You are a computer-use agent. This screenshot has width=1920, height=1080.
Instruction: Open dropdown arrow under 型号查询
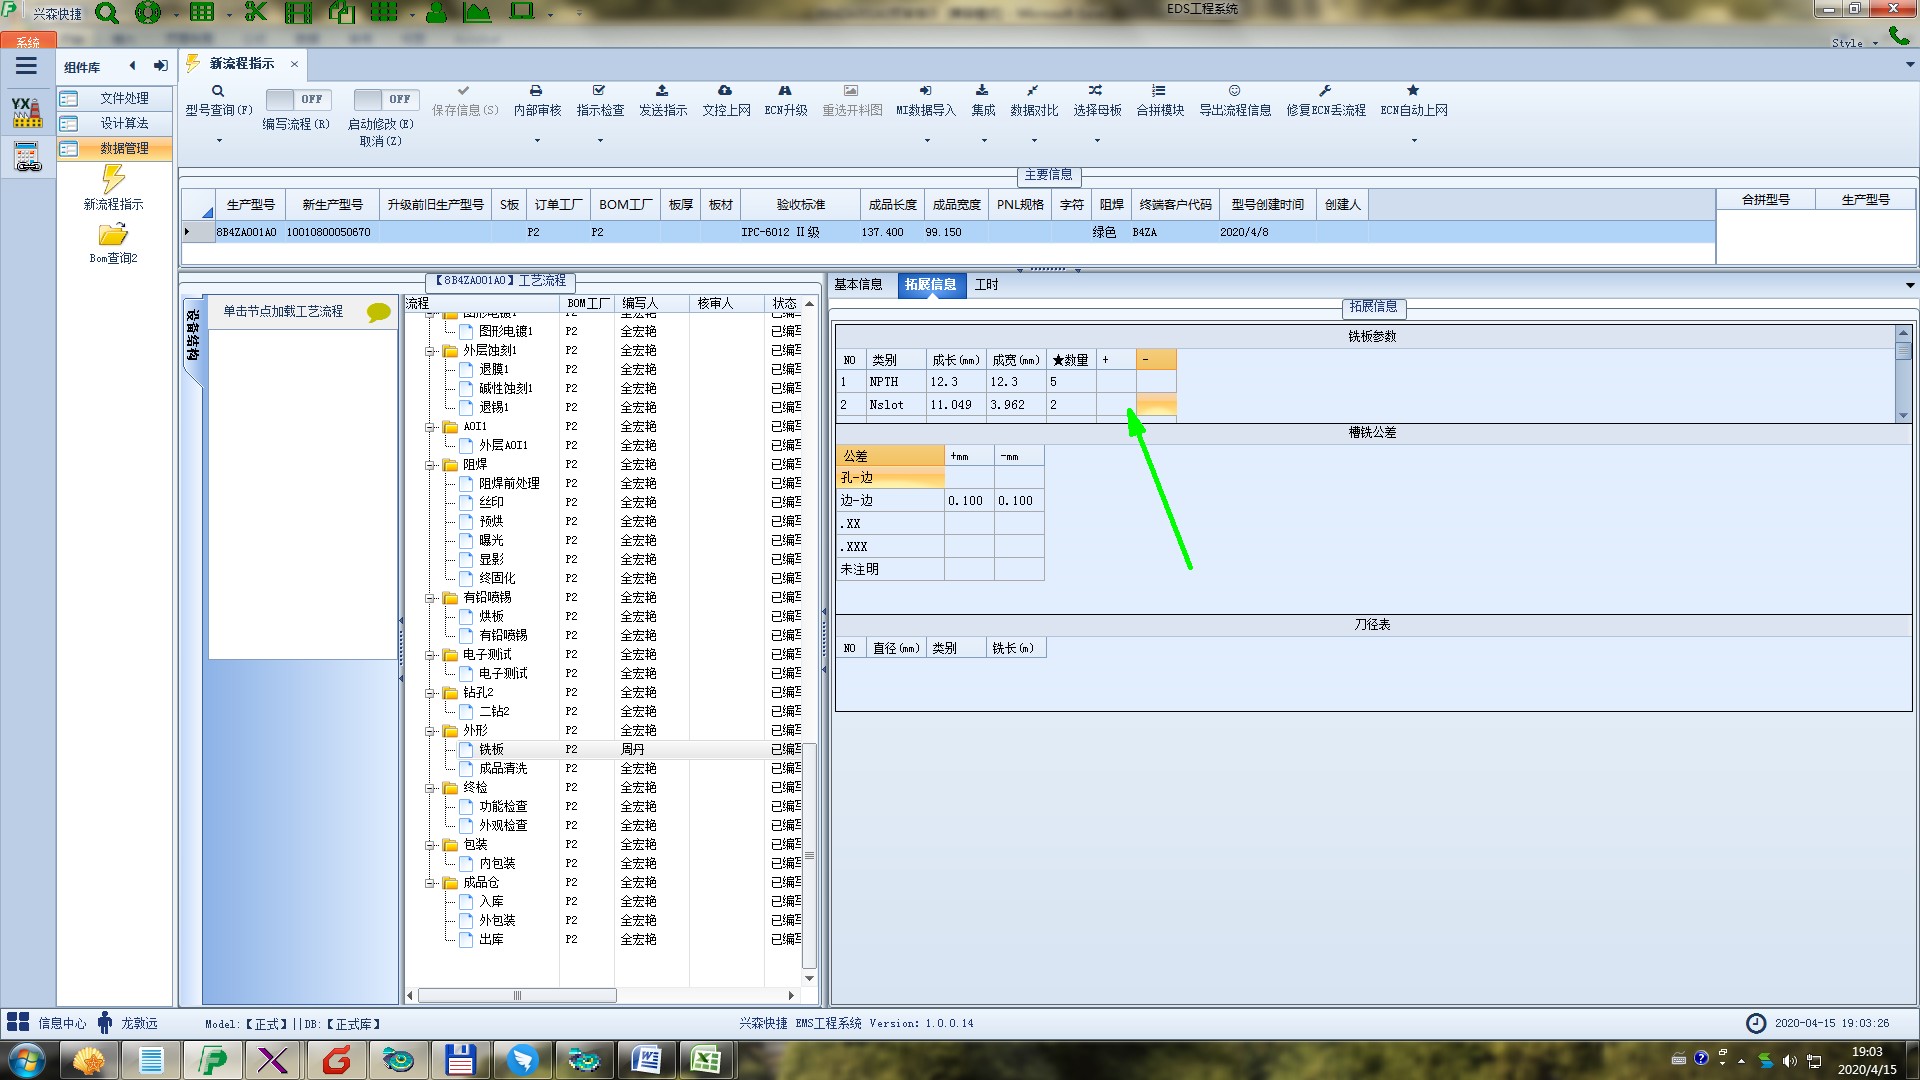pos(218,141)
